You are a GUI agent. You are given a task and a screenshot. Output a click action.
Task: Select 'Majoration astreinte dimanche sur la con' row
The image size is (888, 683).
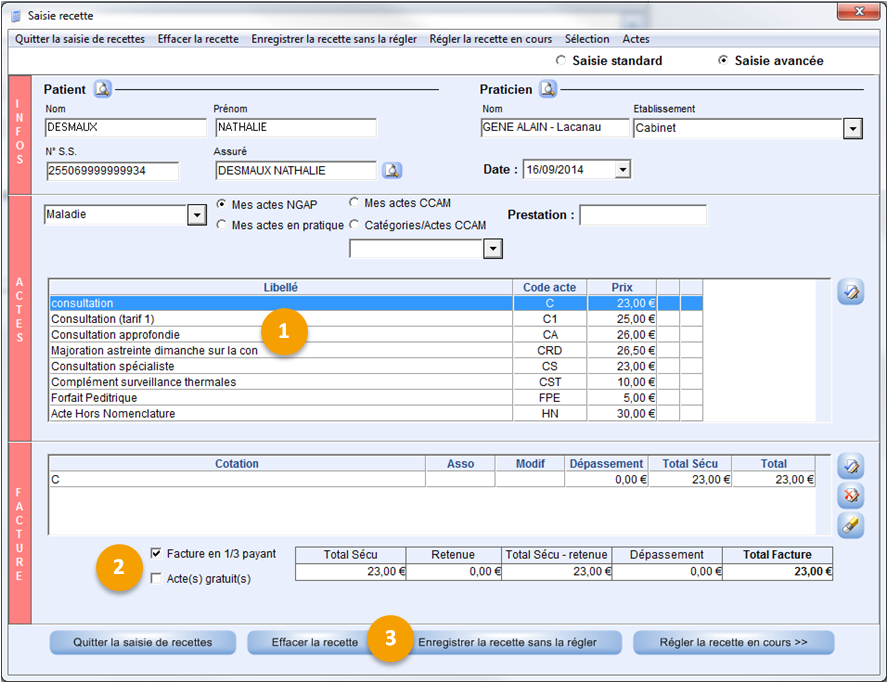pyautogui.click(x=376, y=351)
